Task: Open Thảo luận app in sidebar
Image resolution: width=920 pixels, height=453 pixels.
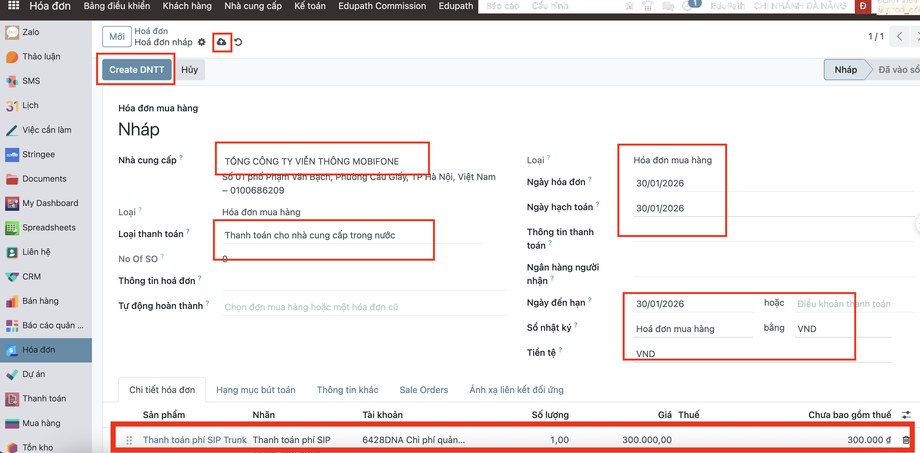Action: [46, 57]
